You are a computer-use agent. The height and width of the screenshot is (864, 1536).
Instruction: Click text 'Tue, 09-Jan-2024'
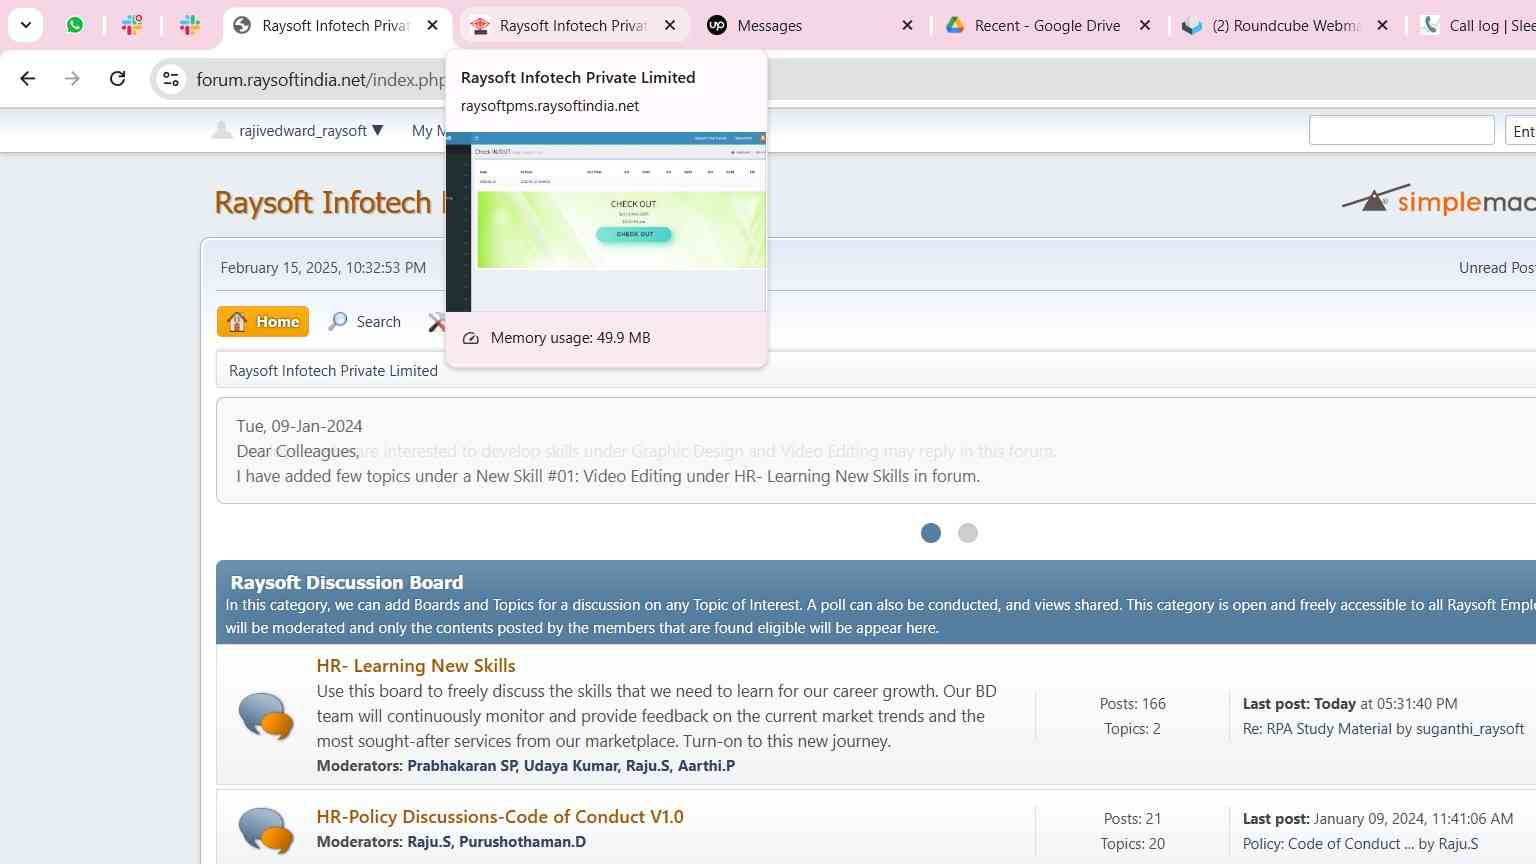(299, 426)
